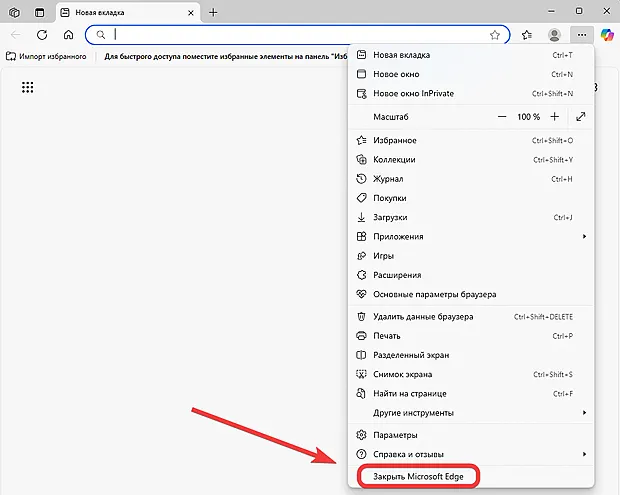Select Покупки menu entry
This screenshot has height=495, width=620.
pos(471,198)
